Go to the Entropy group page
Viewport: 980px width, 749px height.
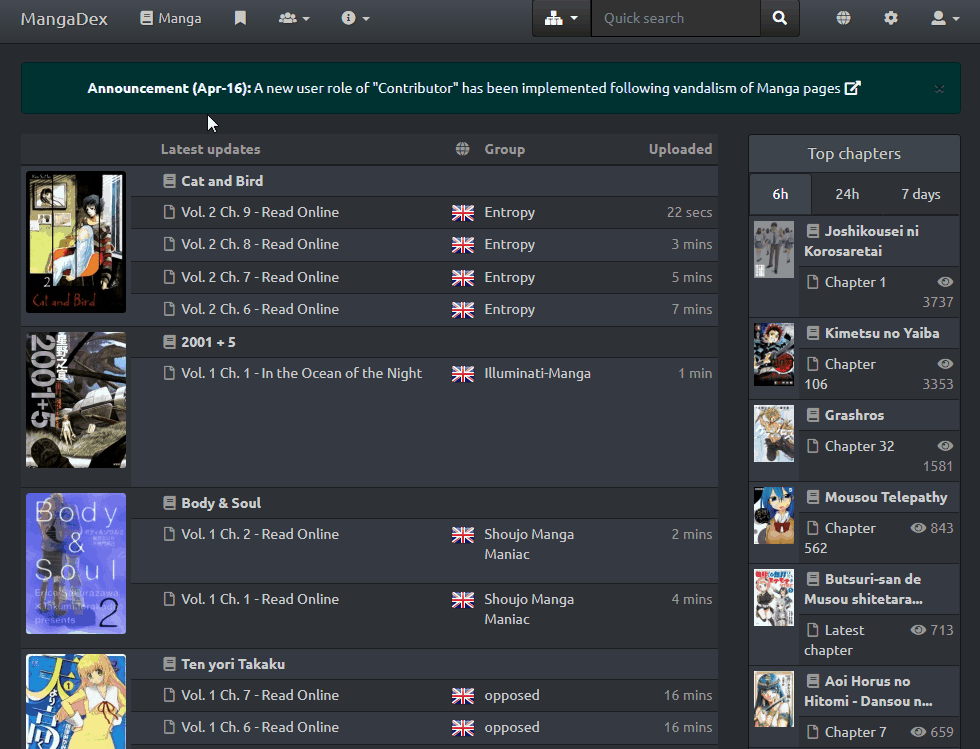coord(509,212)
